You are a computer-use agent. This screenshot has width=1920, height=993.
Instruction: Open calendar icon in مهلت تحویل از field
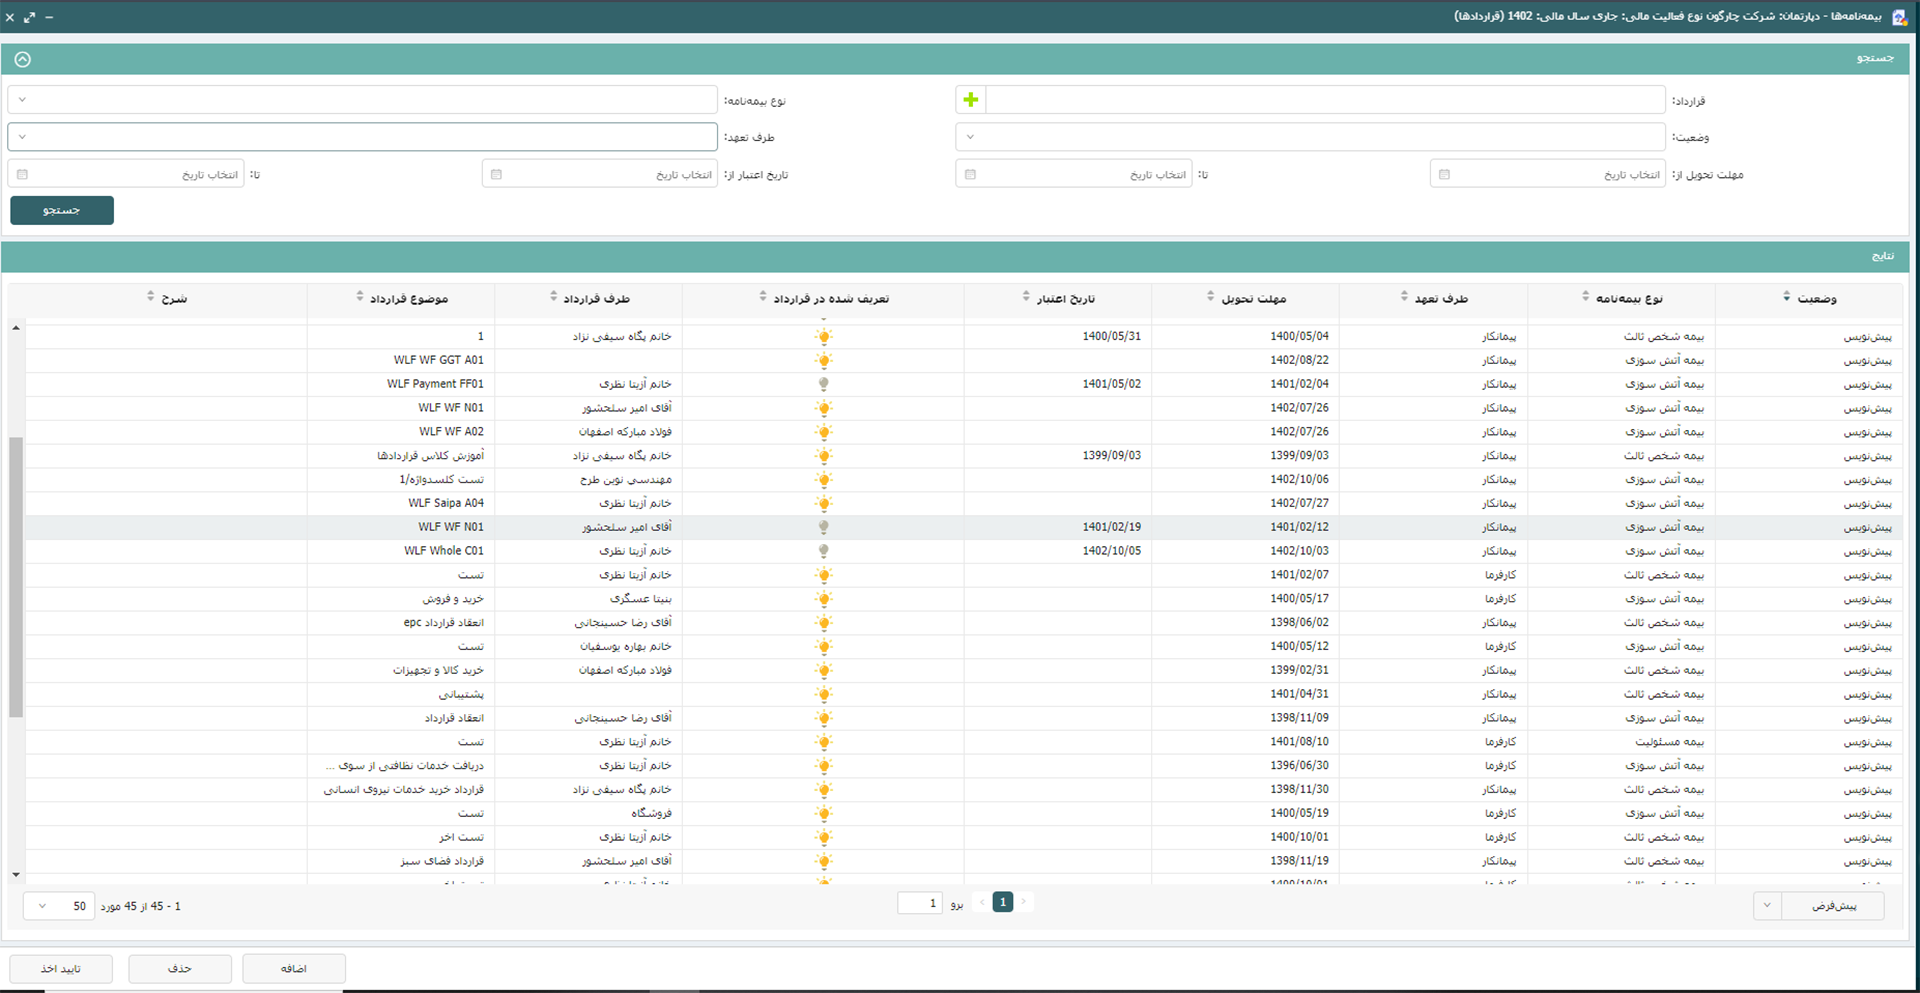1444,175
